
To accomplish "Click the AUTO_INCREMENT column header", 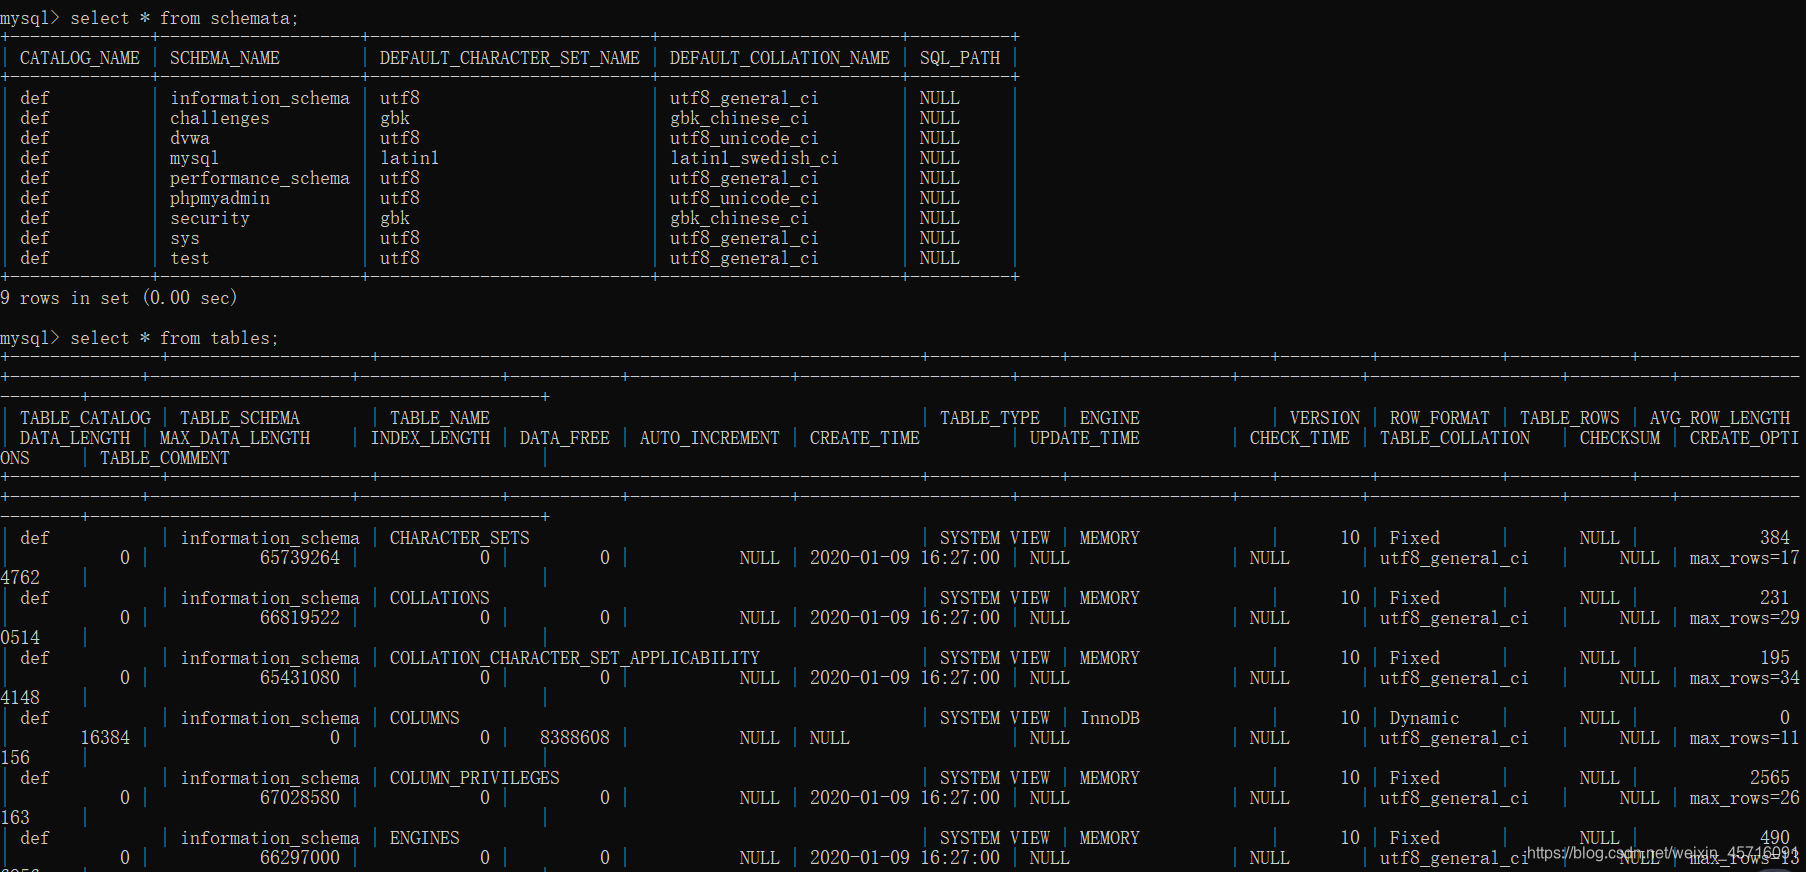I will [x=710, y=438].
